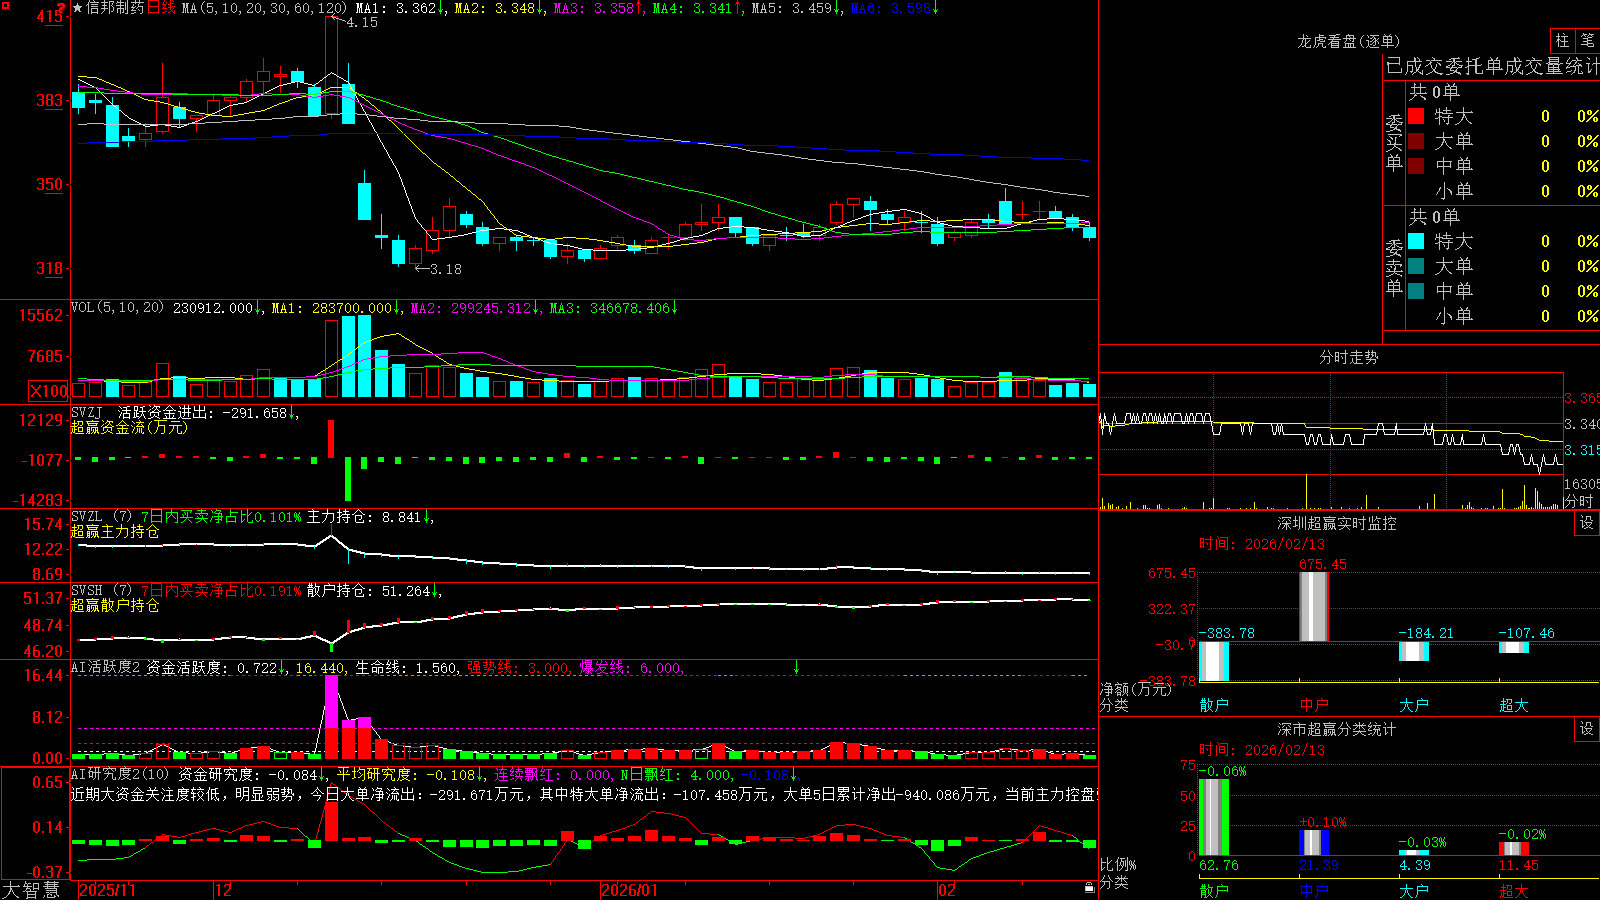Click the VOL(5,10,20) indicator label
Image resolution: width=1600 pixels, height=900 pixels.
117,308
